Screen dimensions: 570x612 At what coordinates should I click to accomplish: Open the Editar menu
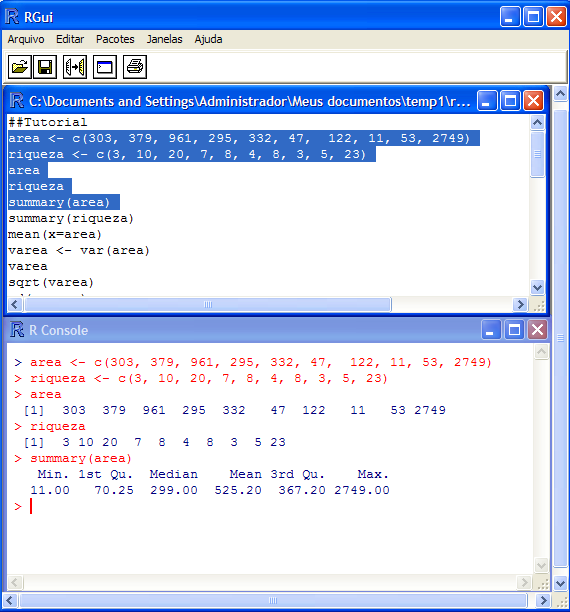70,39
